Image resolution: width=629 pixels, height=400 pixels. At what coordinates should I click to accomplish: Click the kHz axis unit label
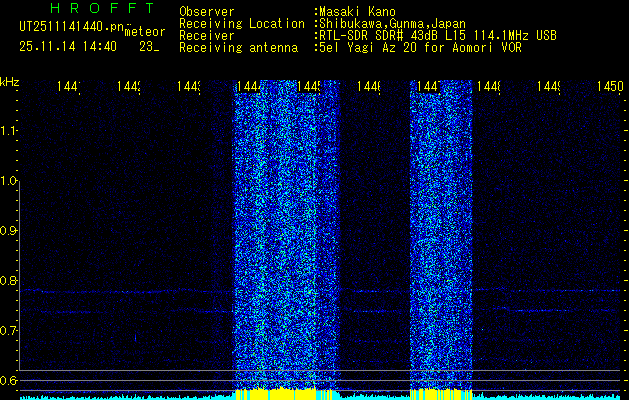(9, 83)
